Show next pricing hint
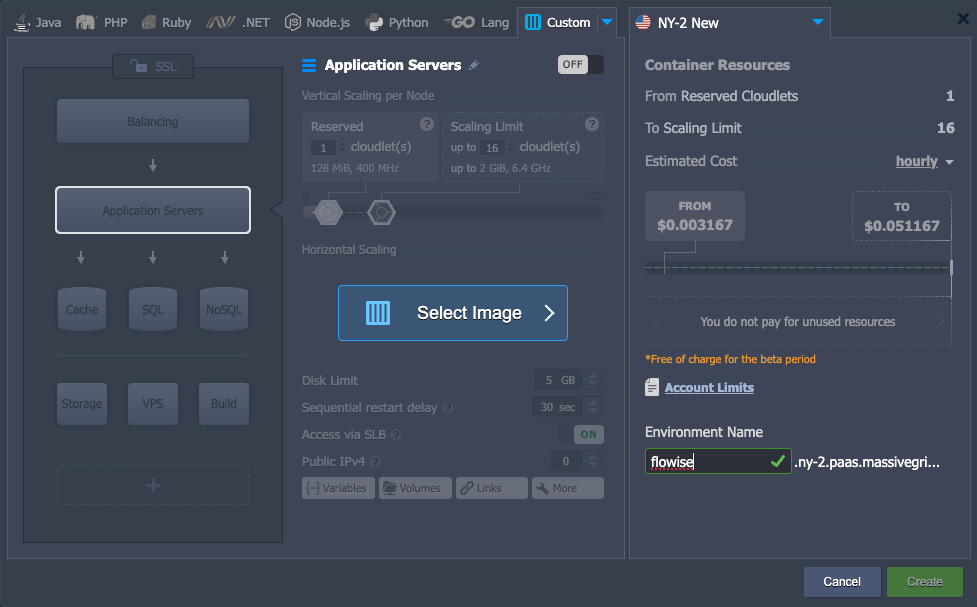The height and width of the screenshot is (607, 977). [940, 322]
